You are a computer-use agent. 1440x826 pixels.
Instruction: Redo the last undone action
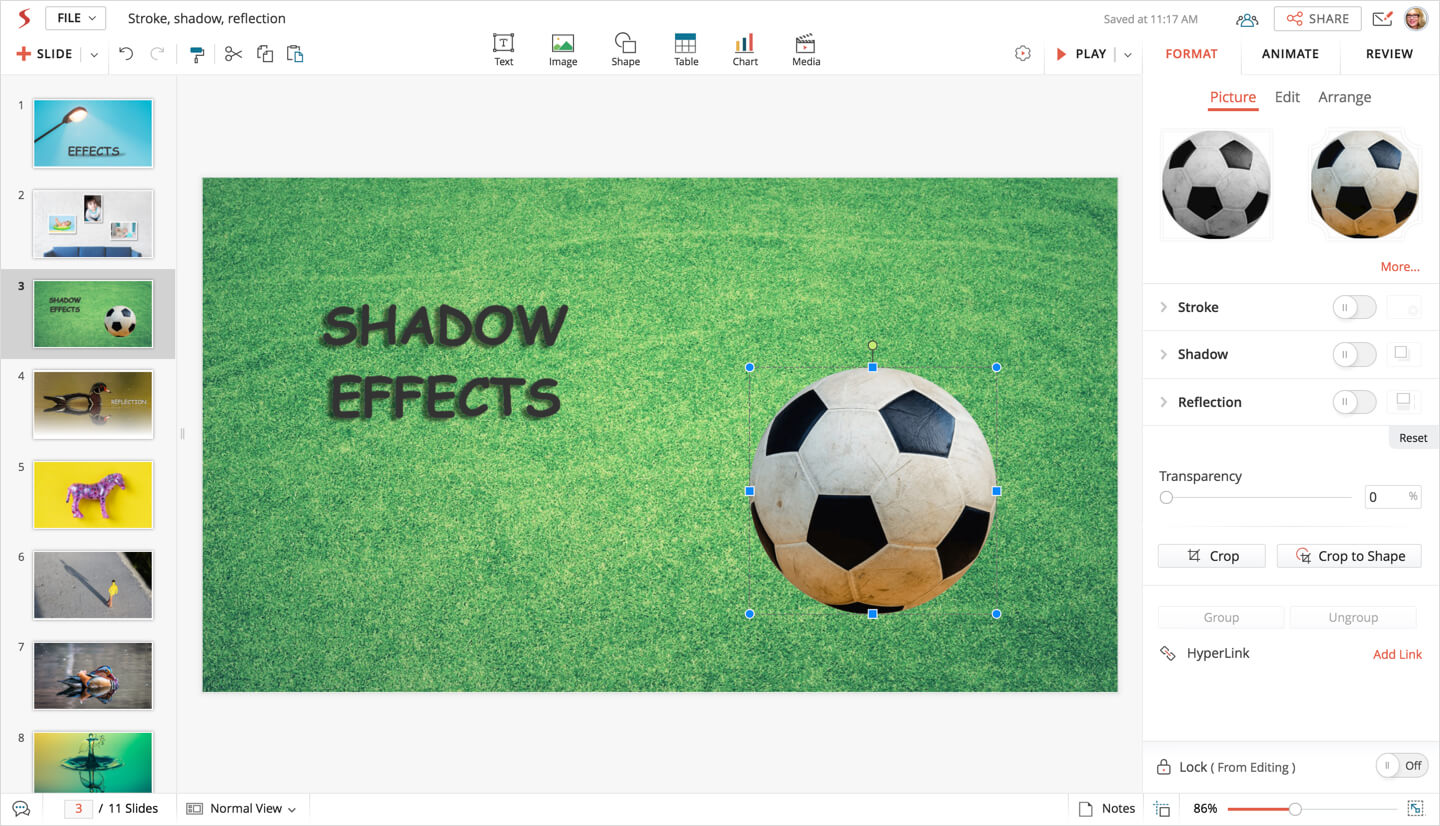[157, 54]
